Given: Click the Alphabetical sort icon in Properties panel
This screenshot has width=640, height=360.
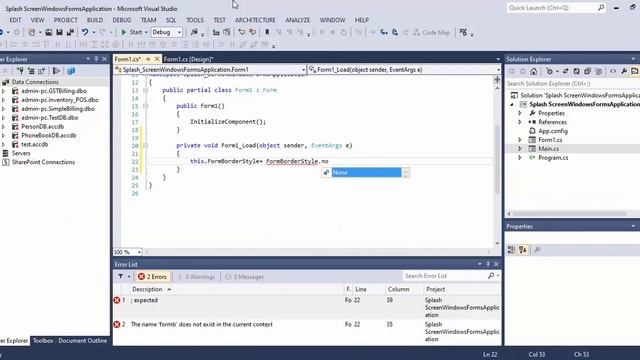Looking at the screenshot, I should click(x=523, y=250).
